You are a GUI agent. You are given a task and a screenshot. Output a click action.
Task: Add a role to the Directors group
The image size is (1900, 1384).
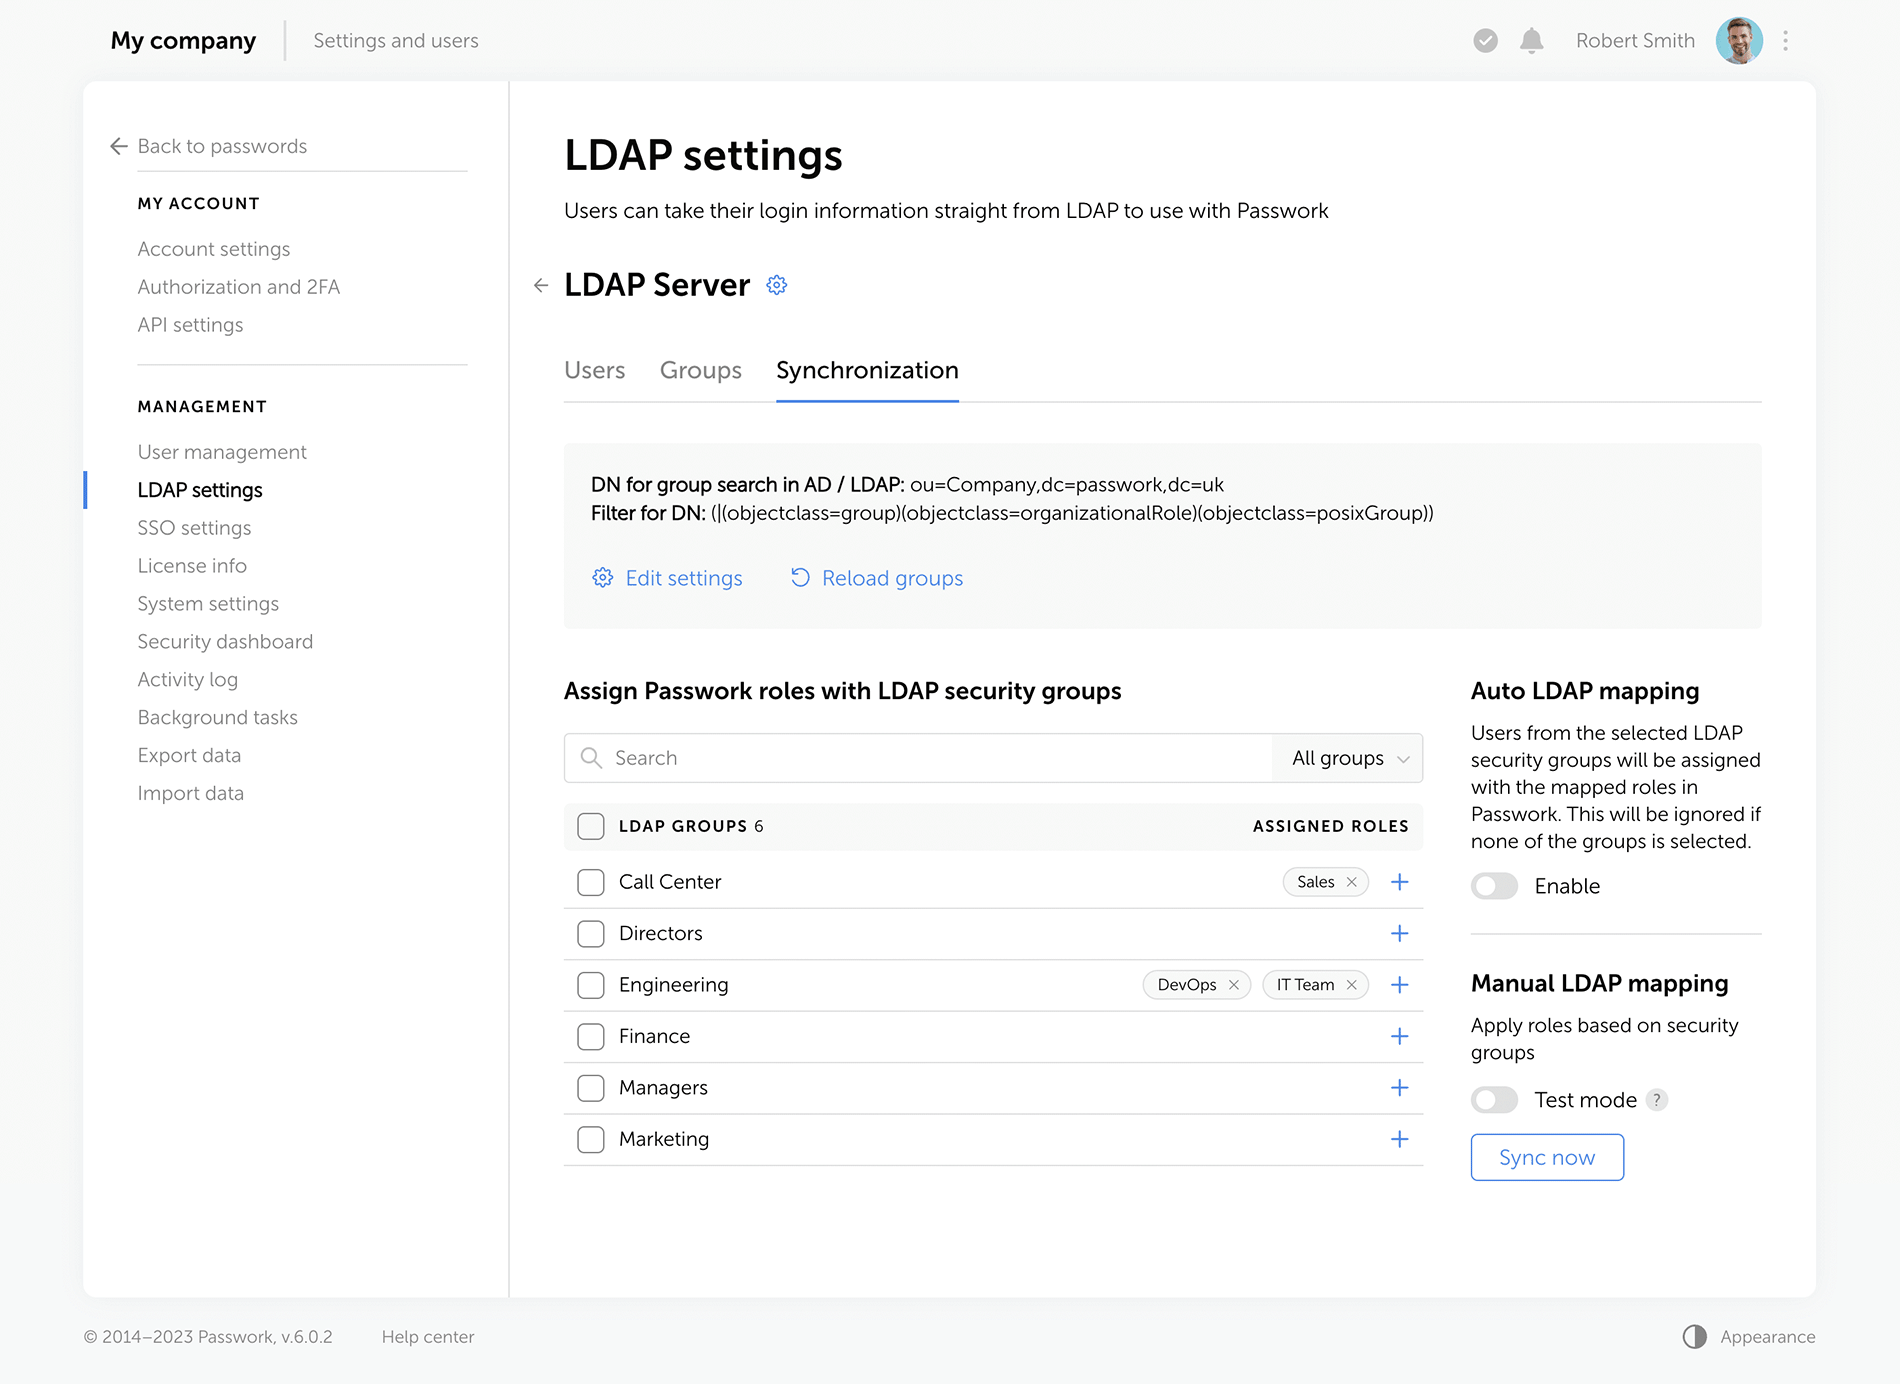pyautogui.click(x=1399, y=933)
